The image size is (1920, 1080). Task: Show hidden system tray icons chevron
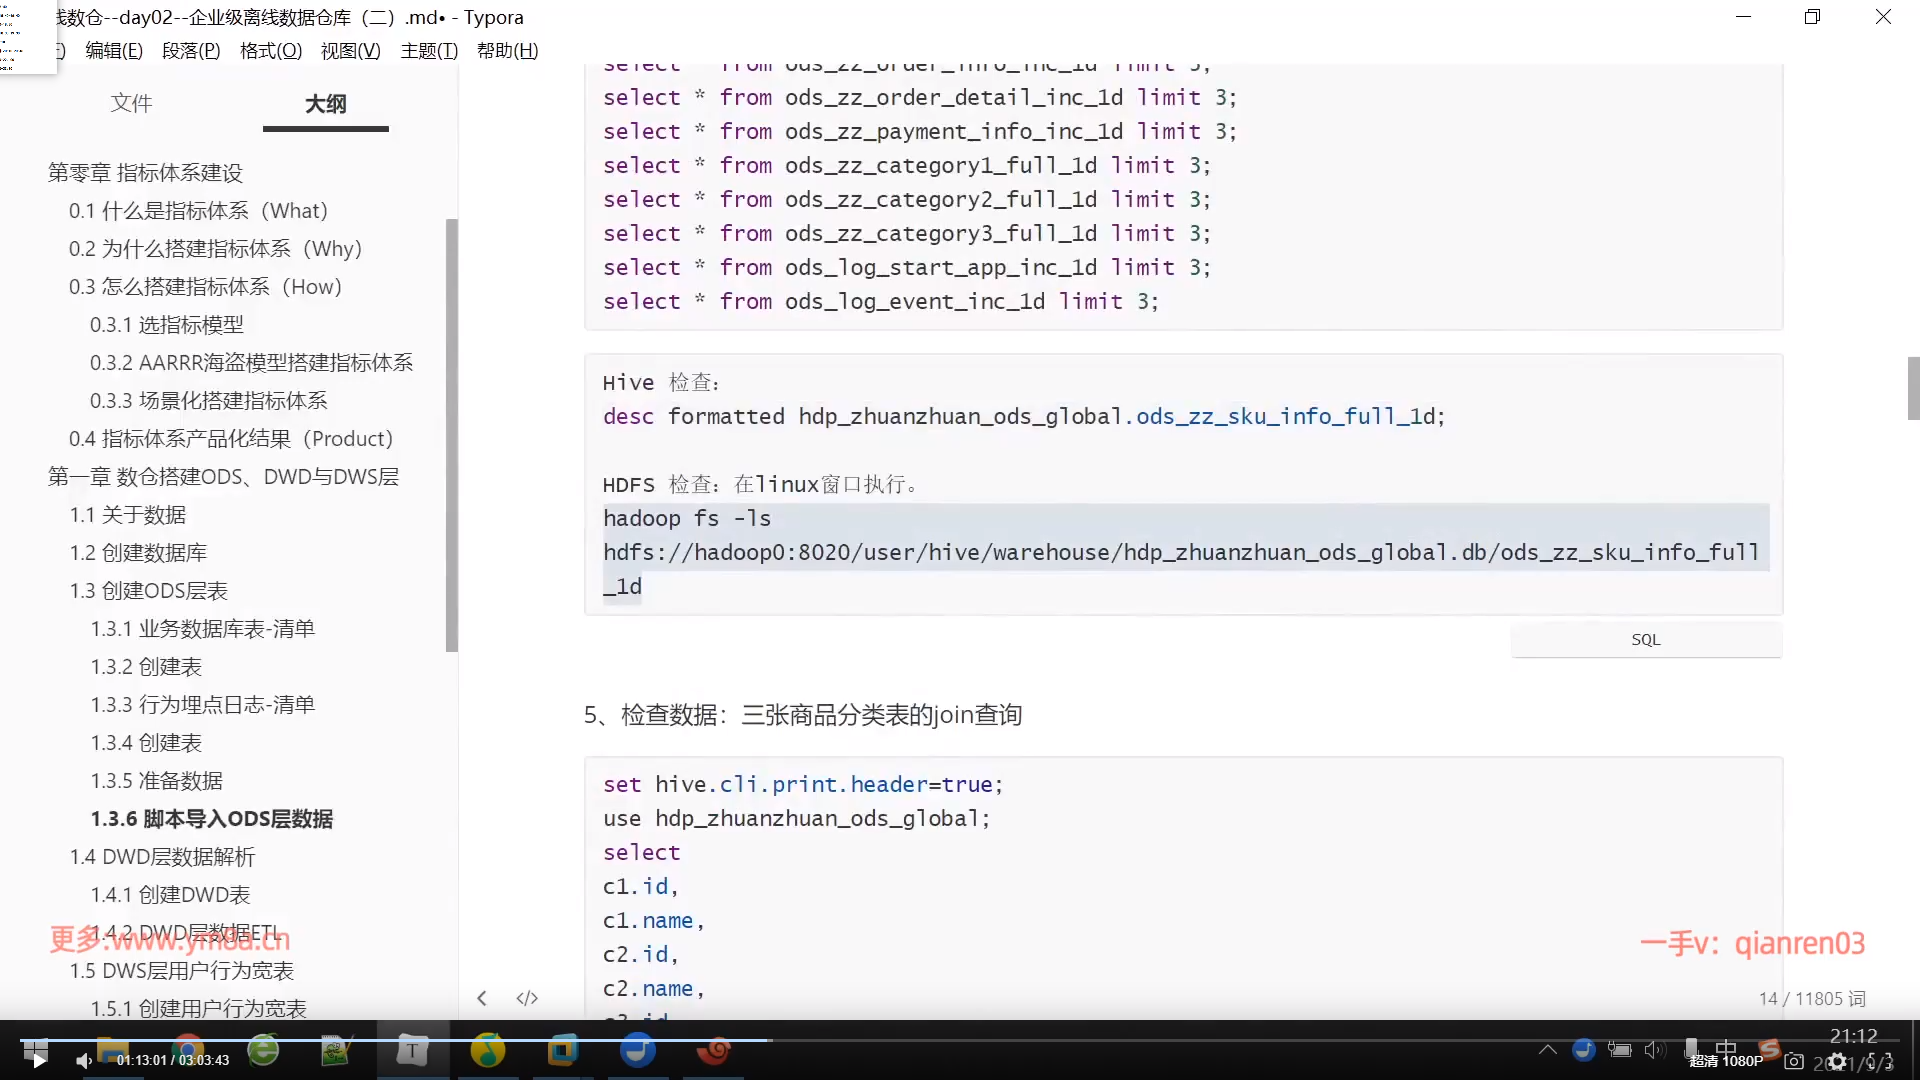coord(1547,1049)
